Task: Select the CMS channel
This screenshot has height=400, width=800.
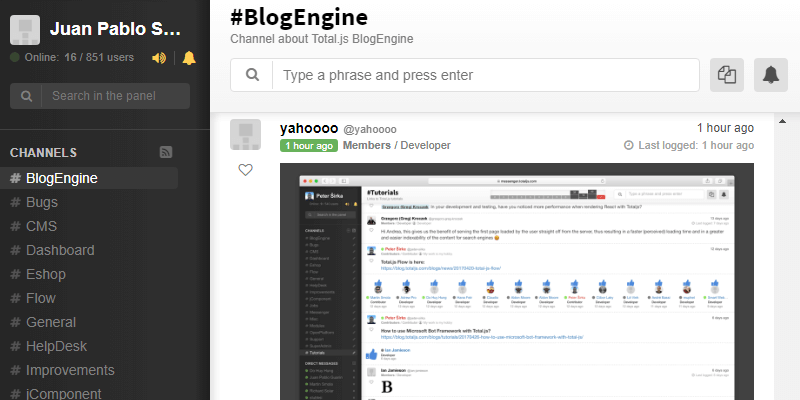Action: click(x=41, y=226)
